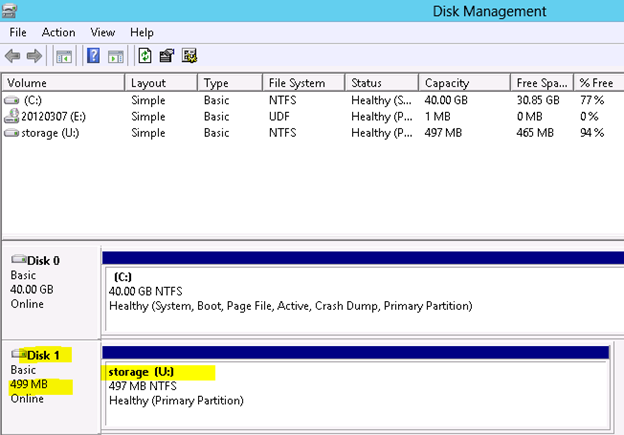Click the settings view toolbar icon
Viewport: 624px width, 435px height.
tap(189, 56)
